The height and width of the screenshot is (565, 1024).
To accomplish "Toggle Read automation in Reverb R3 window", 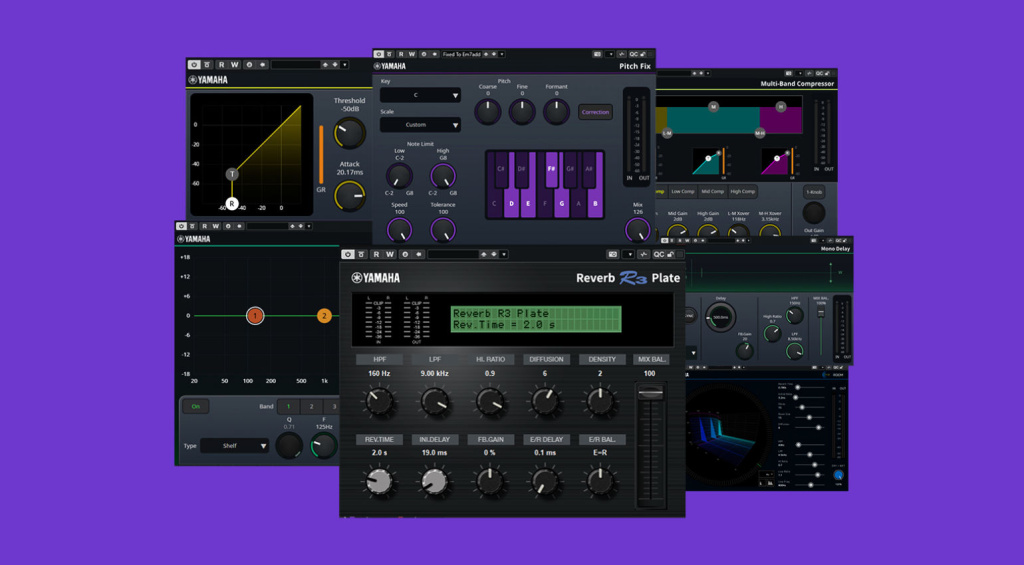I will (x=376, y=254).
